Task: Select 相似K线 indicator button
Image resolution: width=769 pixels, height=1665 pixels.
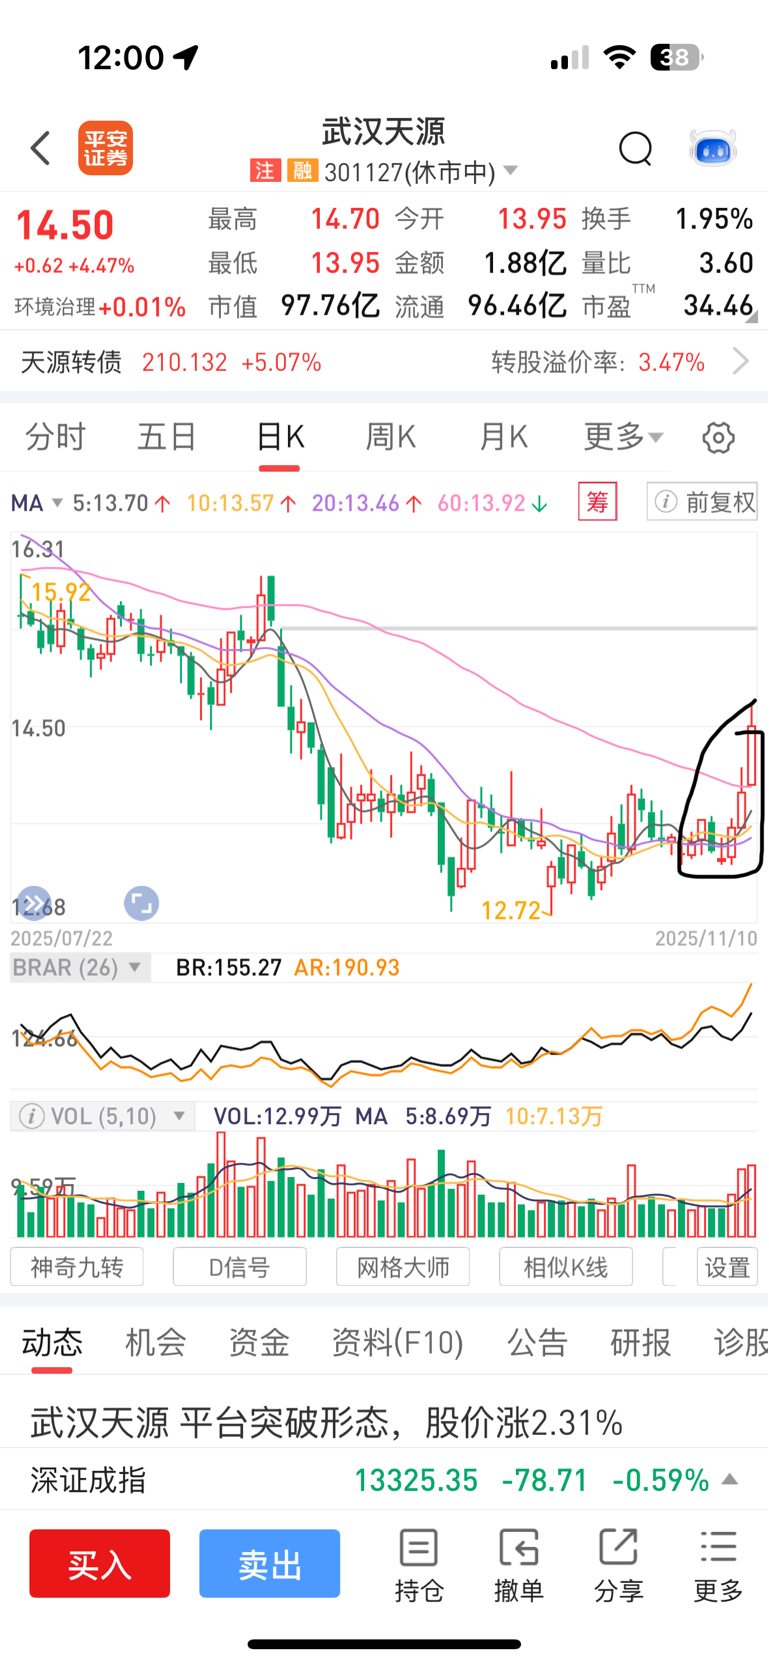Action: [x=566, y=1267]
